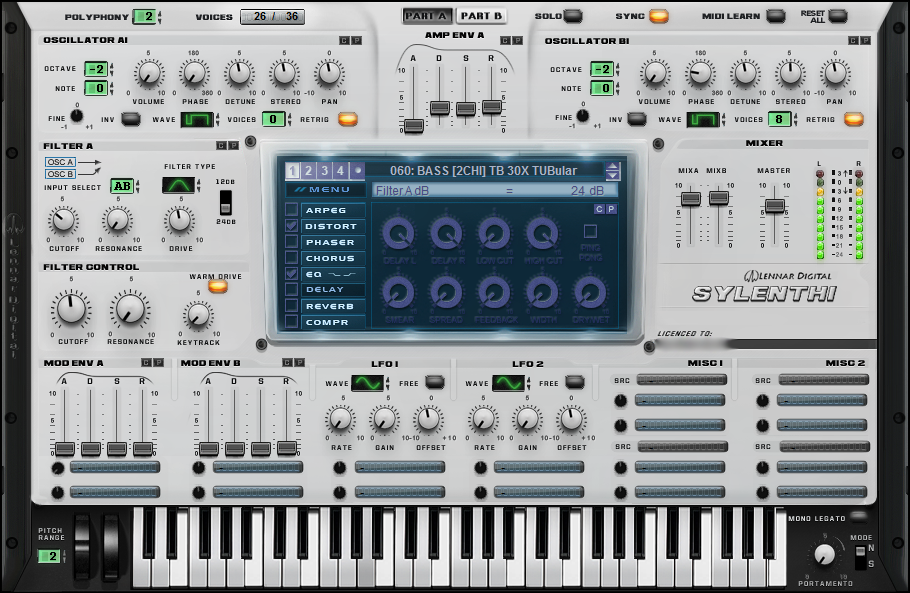Click the Filter A dB value readout
Image resolution: width=910 pixels, height=593 pixels.
click(587, 191)
